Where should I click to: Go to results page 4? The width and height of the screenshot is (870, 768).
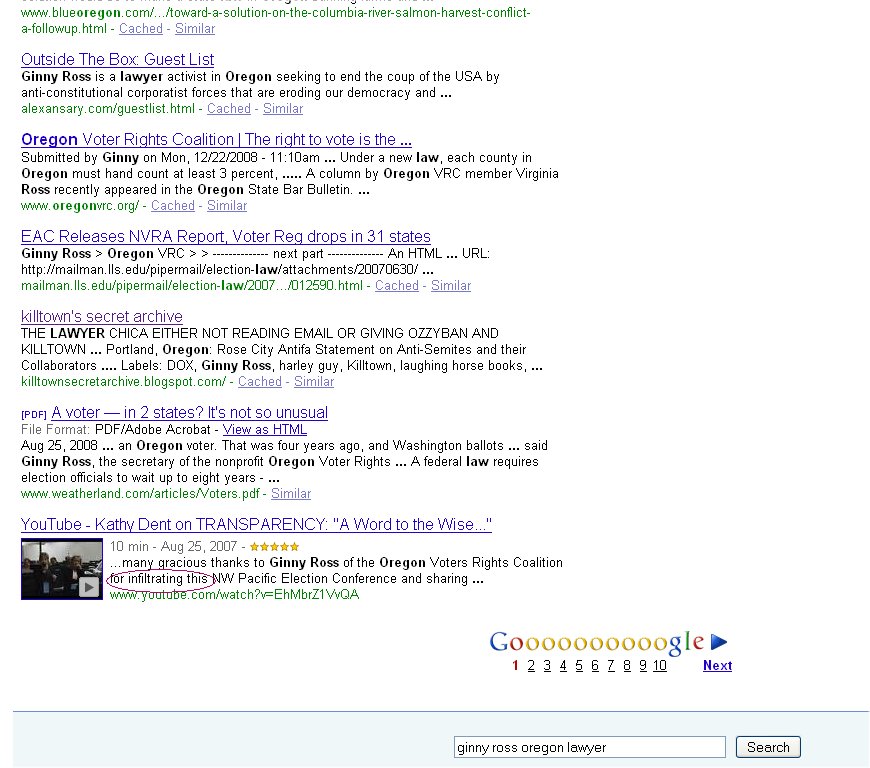point(563,665)
